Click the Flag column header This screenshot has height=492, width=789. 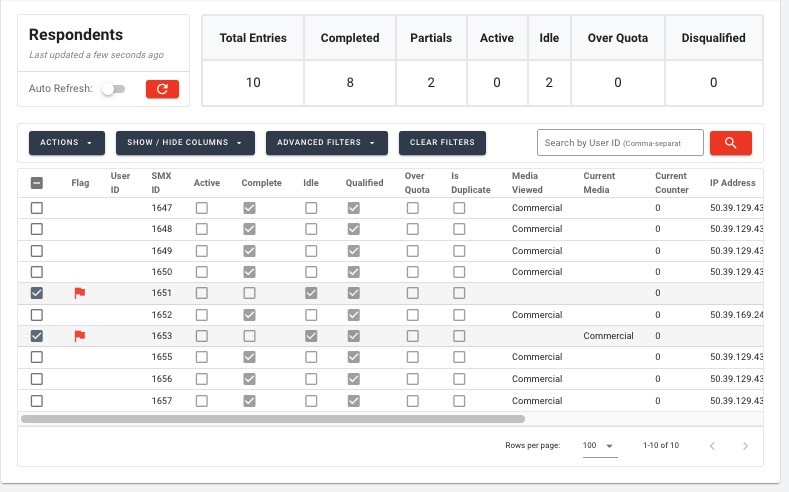80,183
